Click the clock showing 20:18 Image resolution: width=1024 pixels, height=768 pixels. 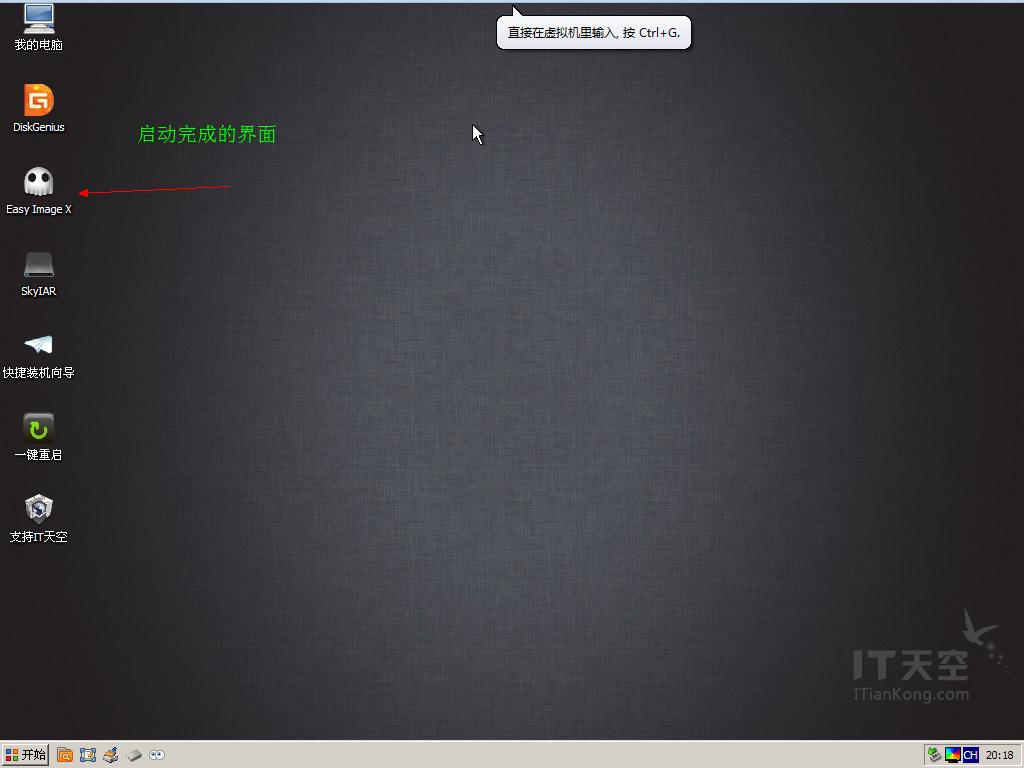(x=999, y=755)
